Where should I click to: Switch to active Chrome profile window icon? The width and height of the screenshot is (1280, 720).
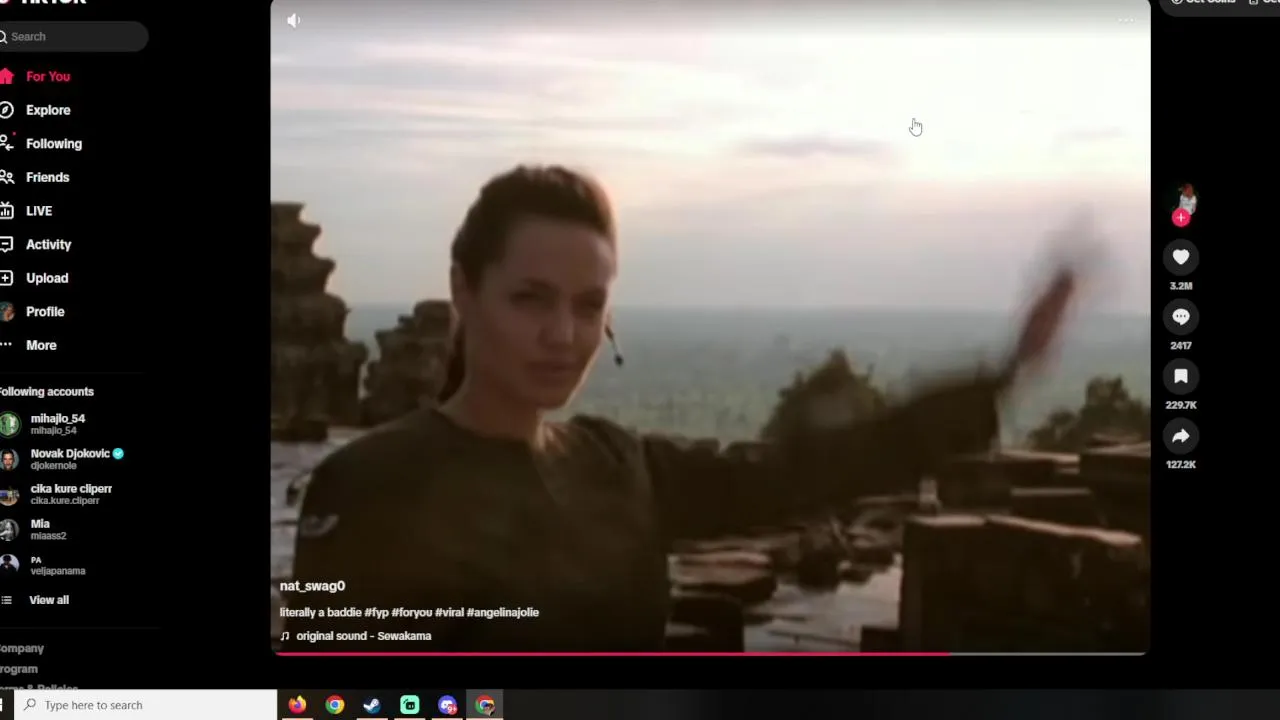[x=485, y=705]
